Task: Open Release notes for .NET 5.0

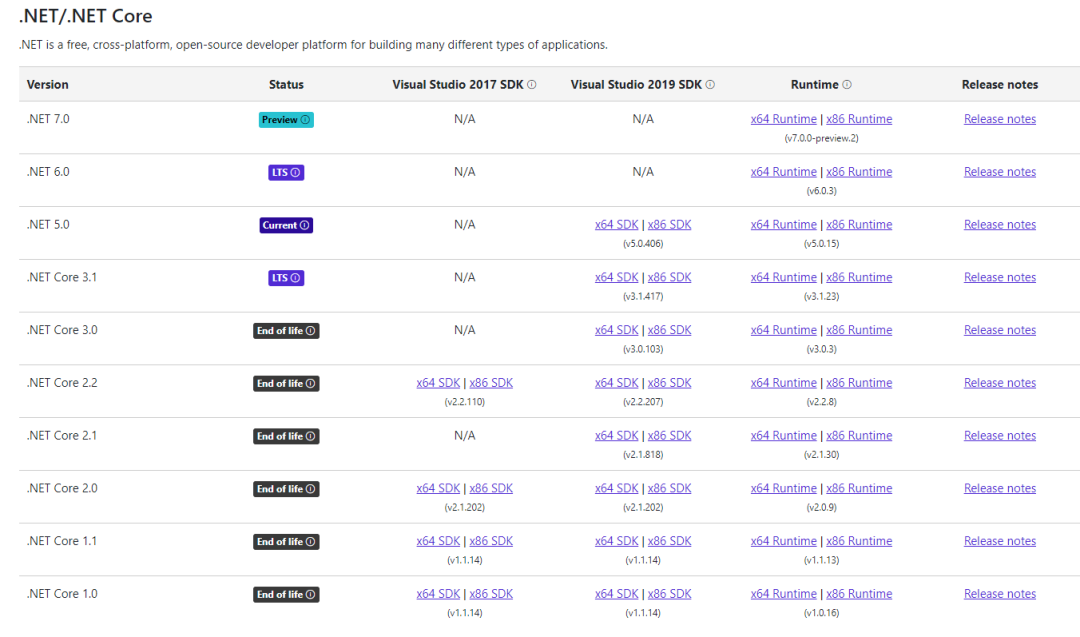Action: point(1000,224)
